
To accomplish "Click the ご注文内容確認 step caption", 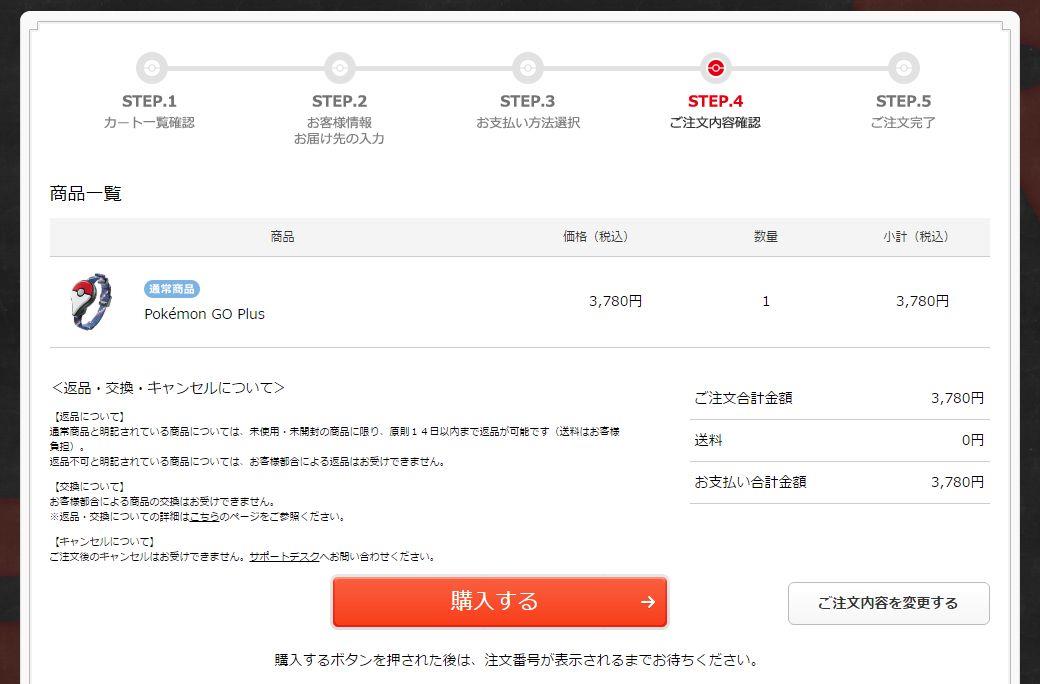I will pyautogui.click(x=715, y=123).
